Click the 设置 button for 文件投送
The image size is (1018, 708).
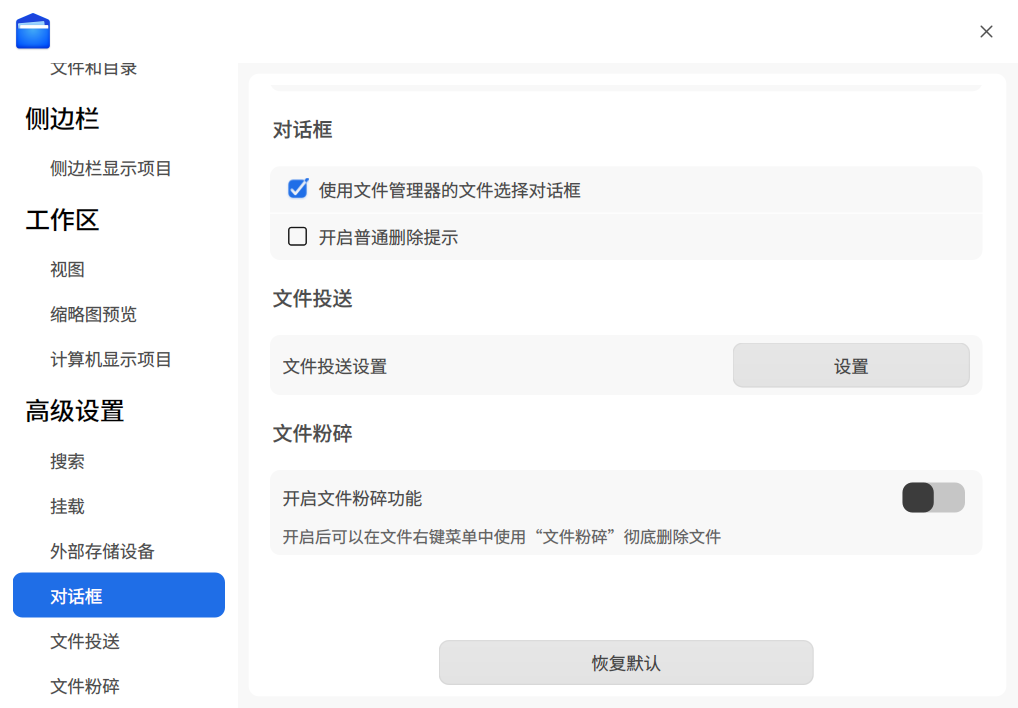[x=850, y=366]
